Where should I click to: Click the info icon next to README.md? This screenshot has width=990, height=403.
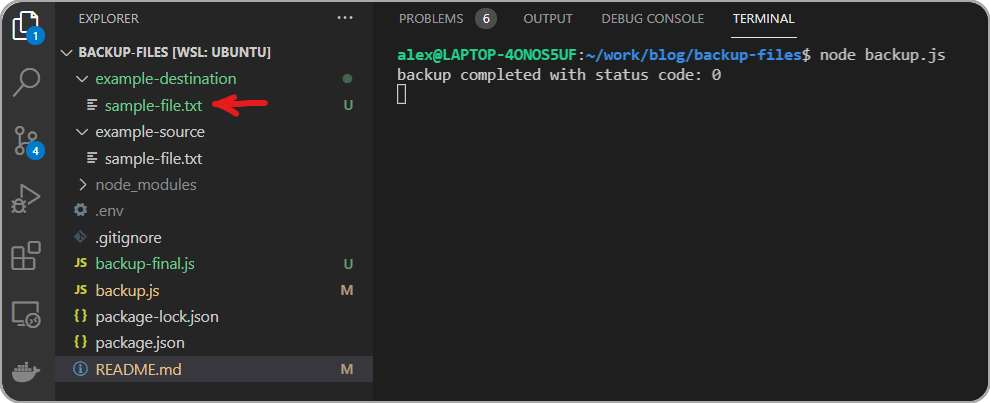click(80, 369)
